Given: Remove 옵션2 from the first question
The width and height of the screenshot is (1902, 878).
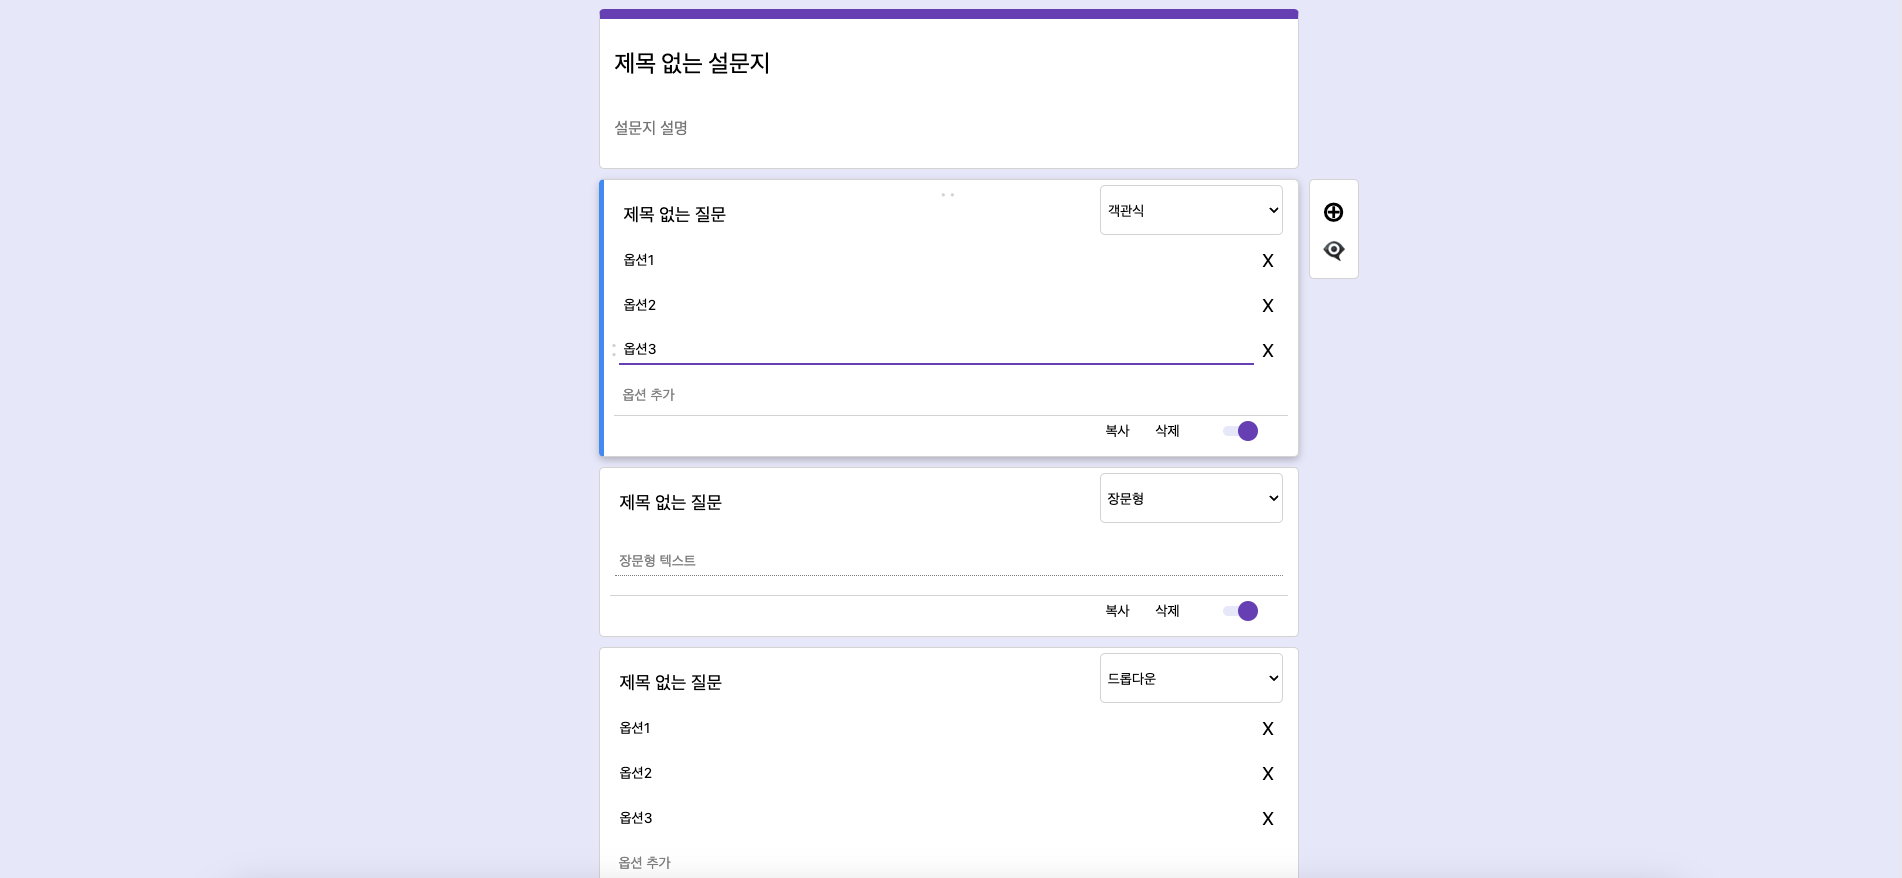Looking at the screenshot, I should click(1267, 305).
